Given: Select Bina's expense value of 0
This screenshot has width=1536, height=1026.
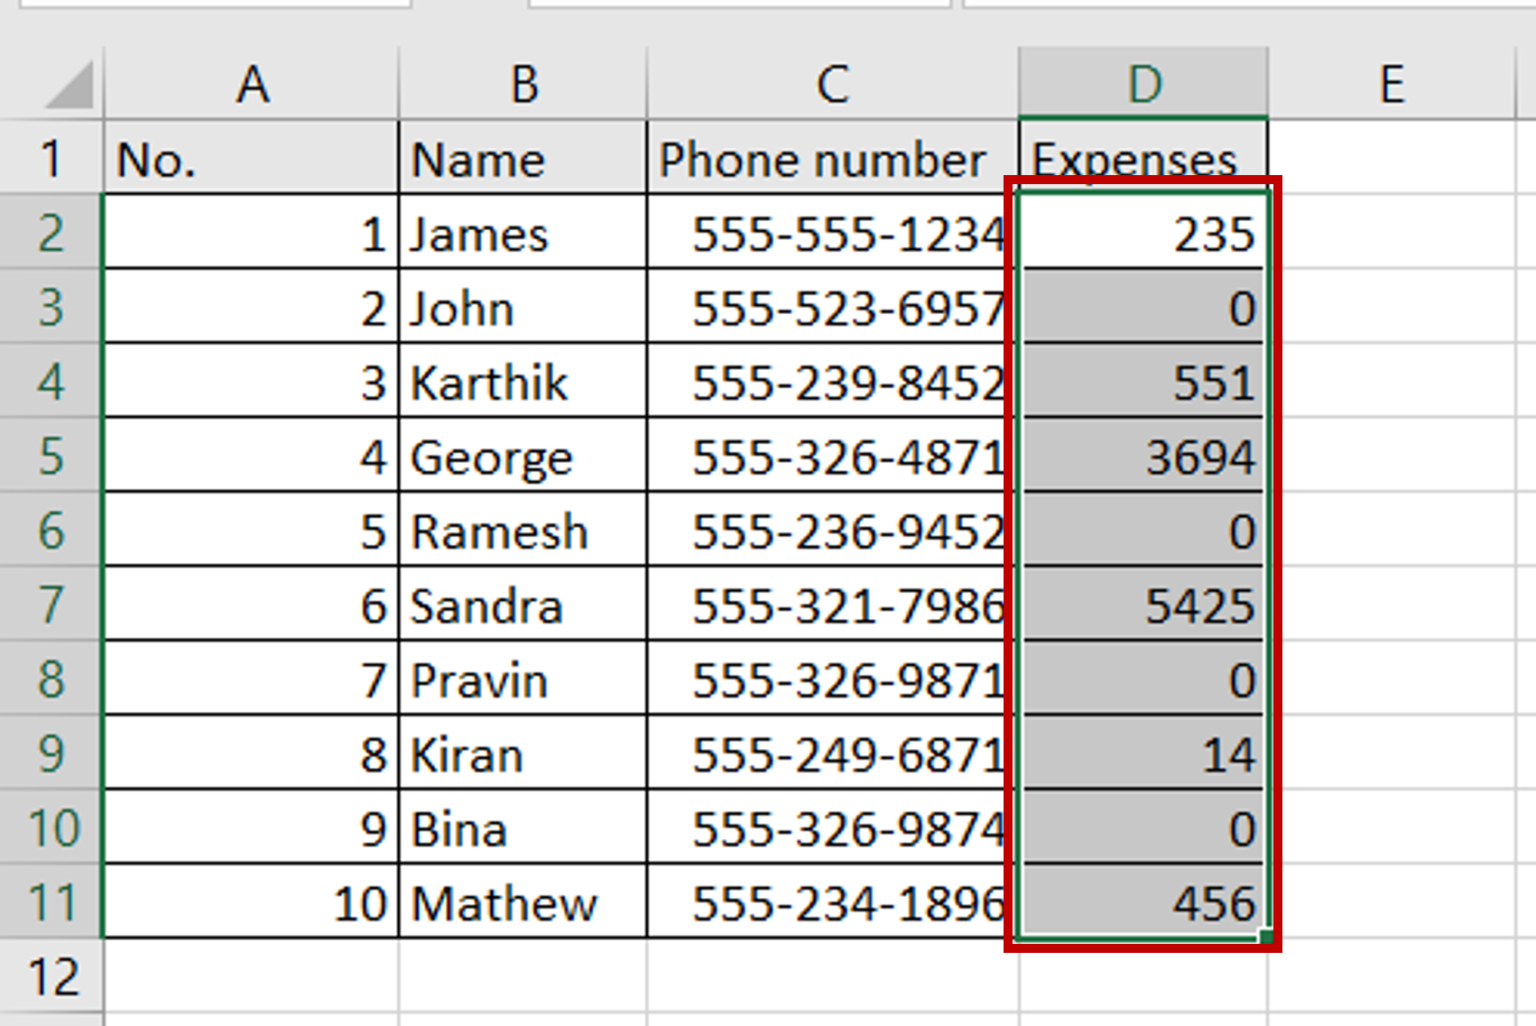Looking at the screenshot, I should point(1140,828).
